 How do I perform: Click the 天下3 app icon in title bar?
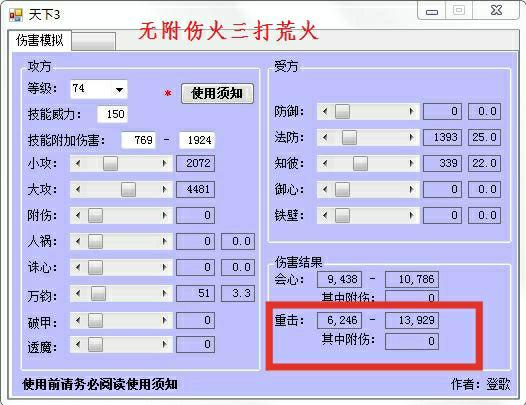(15, 14)
